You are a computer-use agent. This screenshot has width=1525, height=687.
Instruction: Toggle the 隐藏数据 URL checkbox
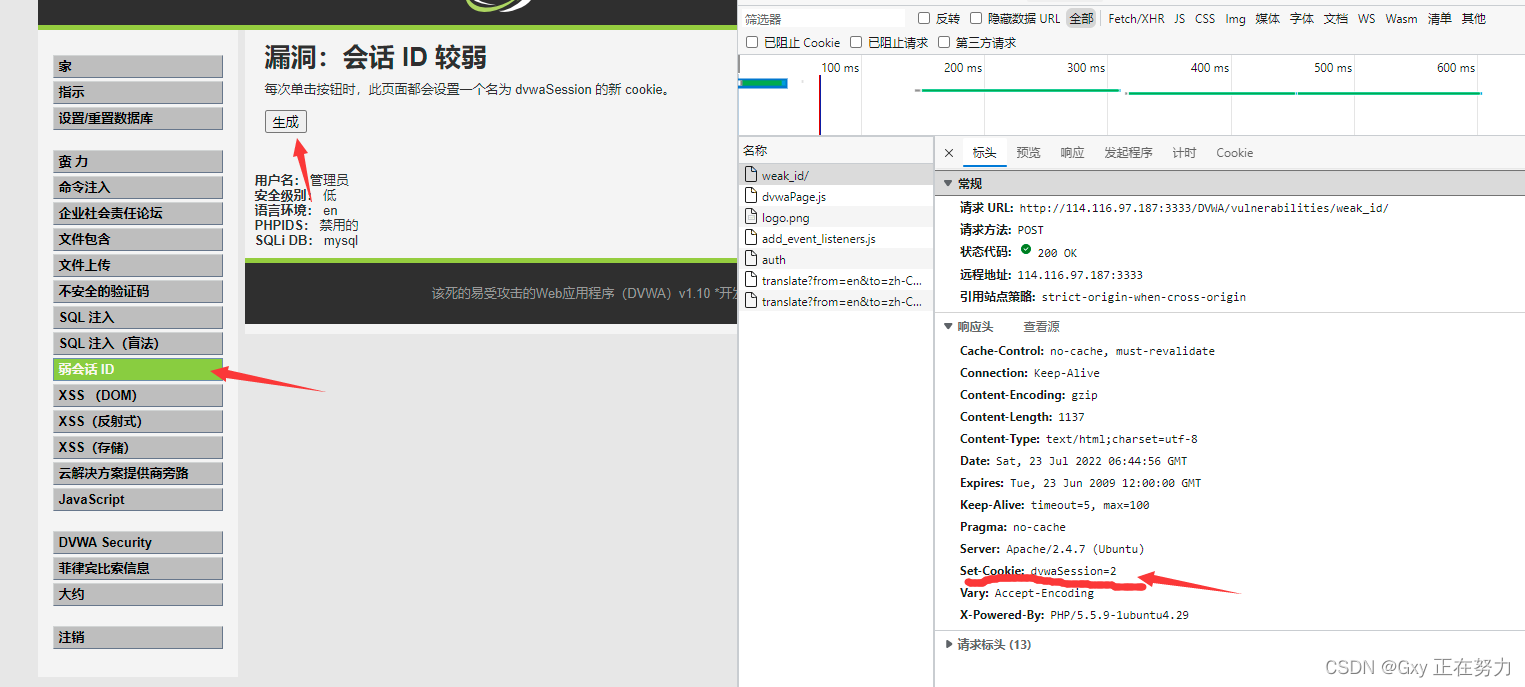point(976,18)
